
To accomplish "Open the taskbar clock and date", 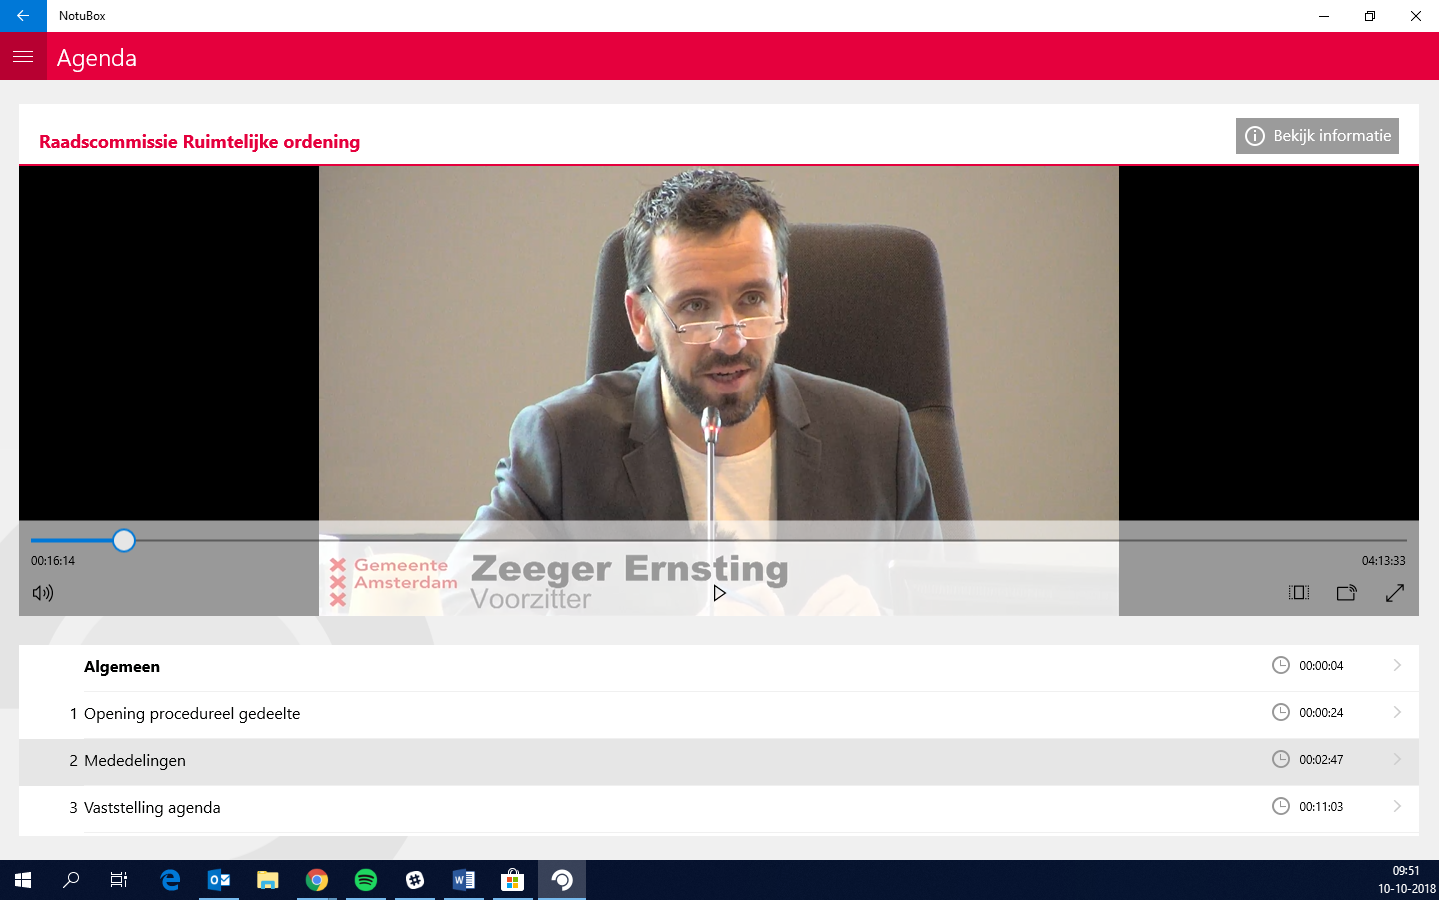I will click(1406, 880).
